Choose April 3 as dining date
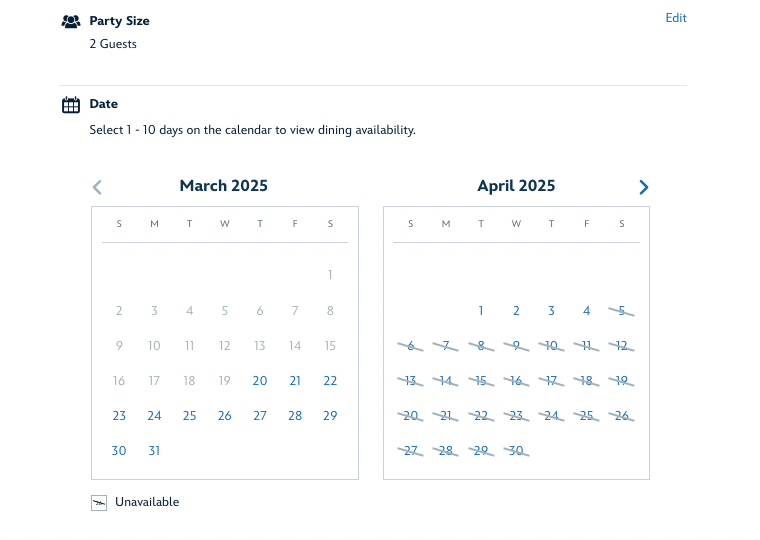The height and width of the screenshot is (540, 760). (551, 311)
